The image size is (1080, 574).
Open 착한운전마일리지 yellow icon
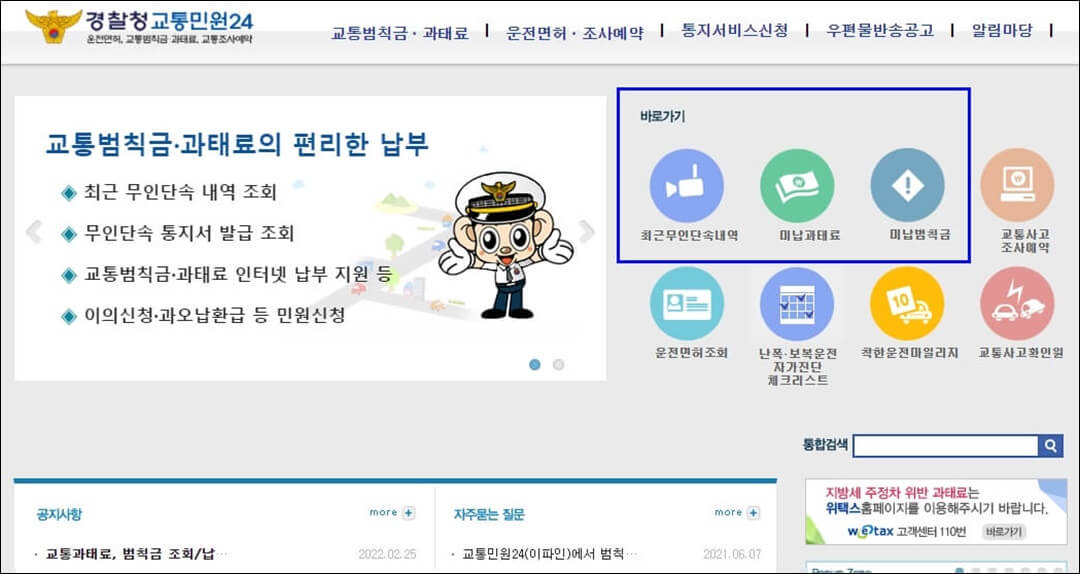907,304
